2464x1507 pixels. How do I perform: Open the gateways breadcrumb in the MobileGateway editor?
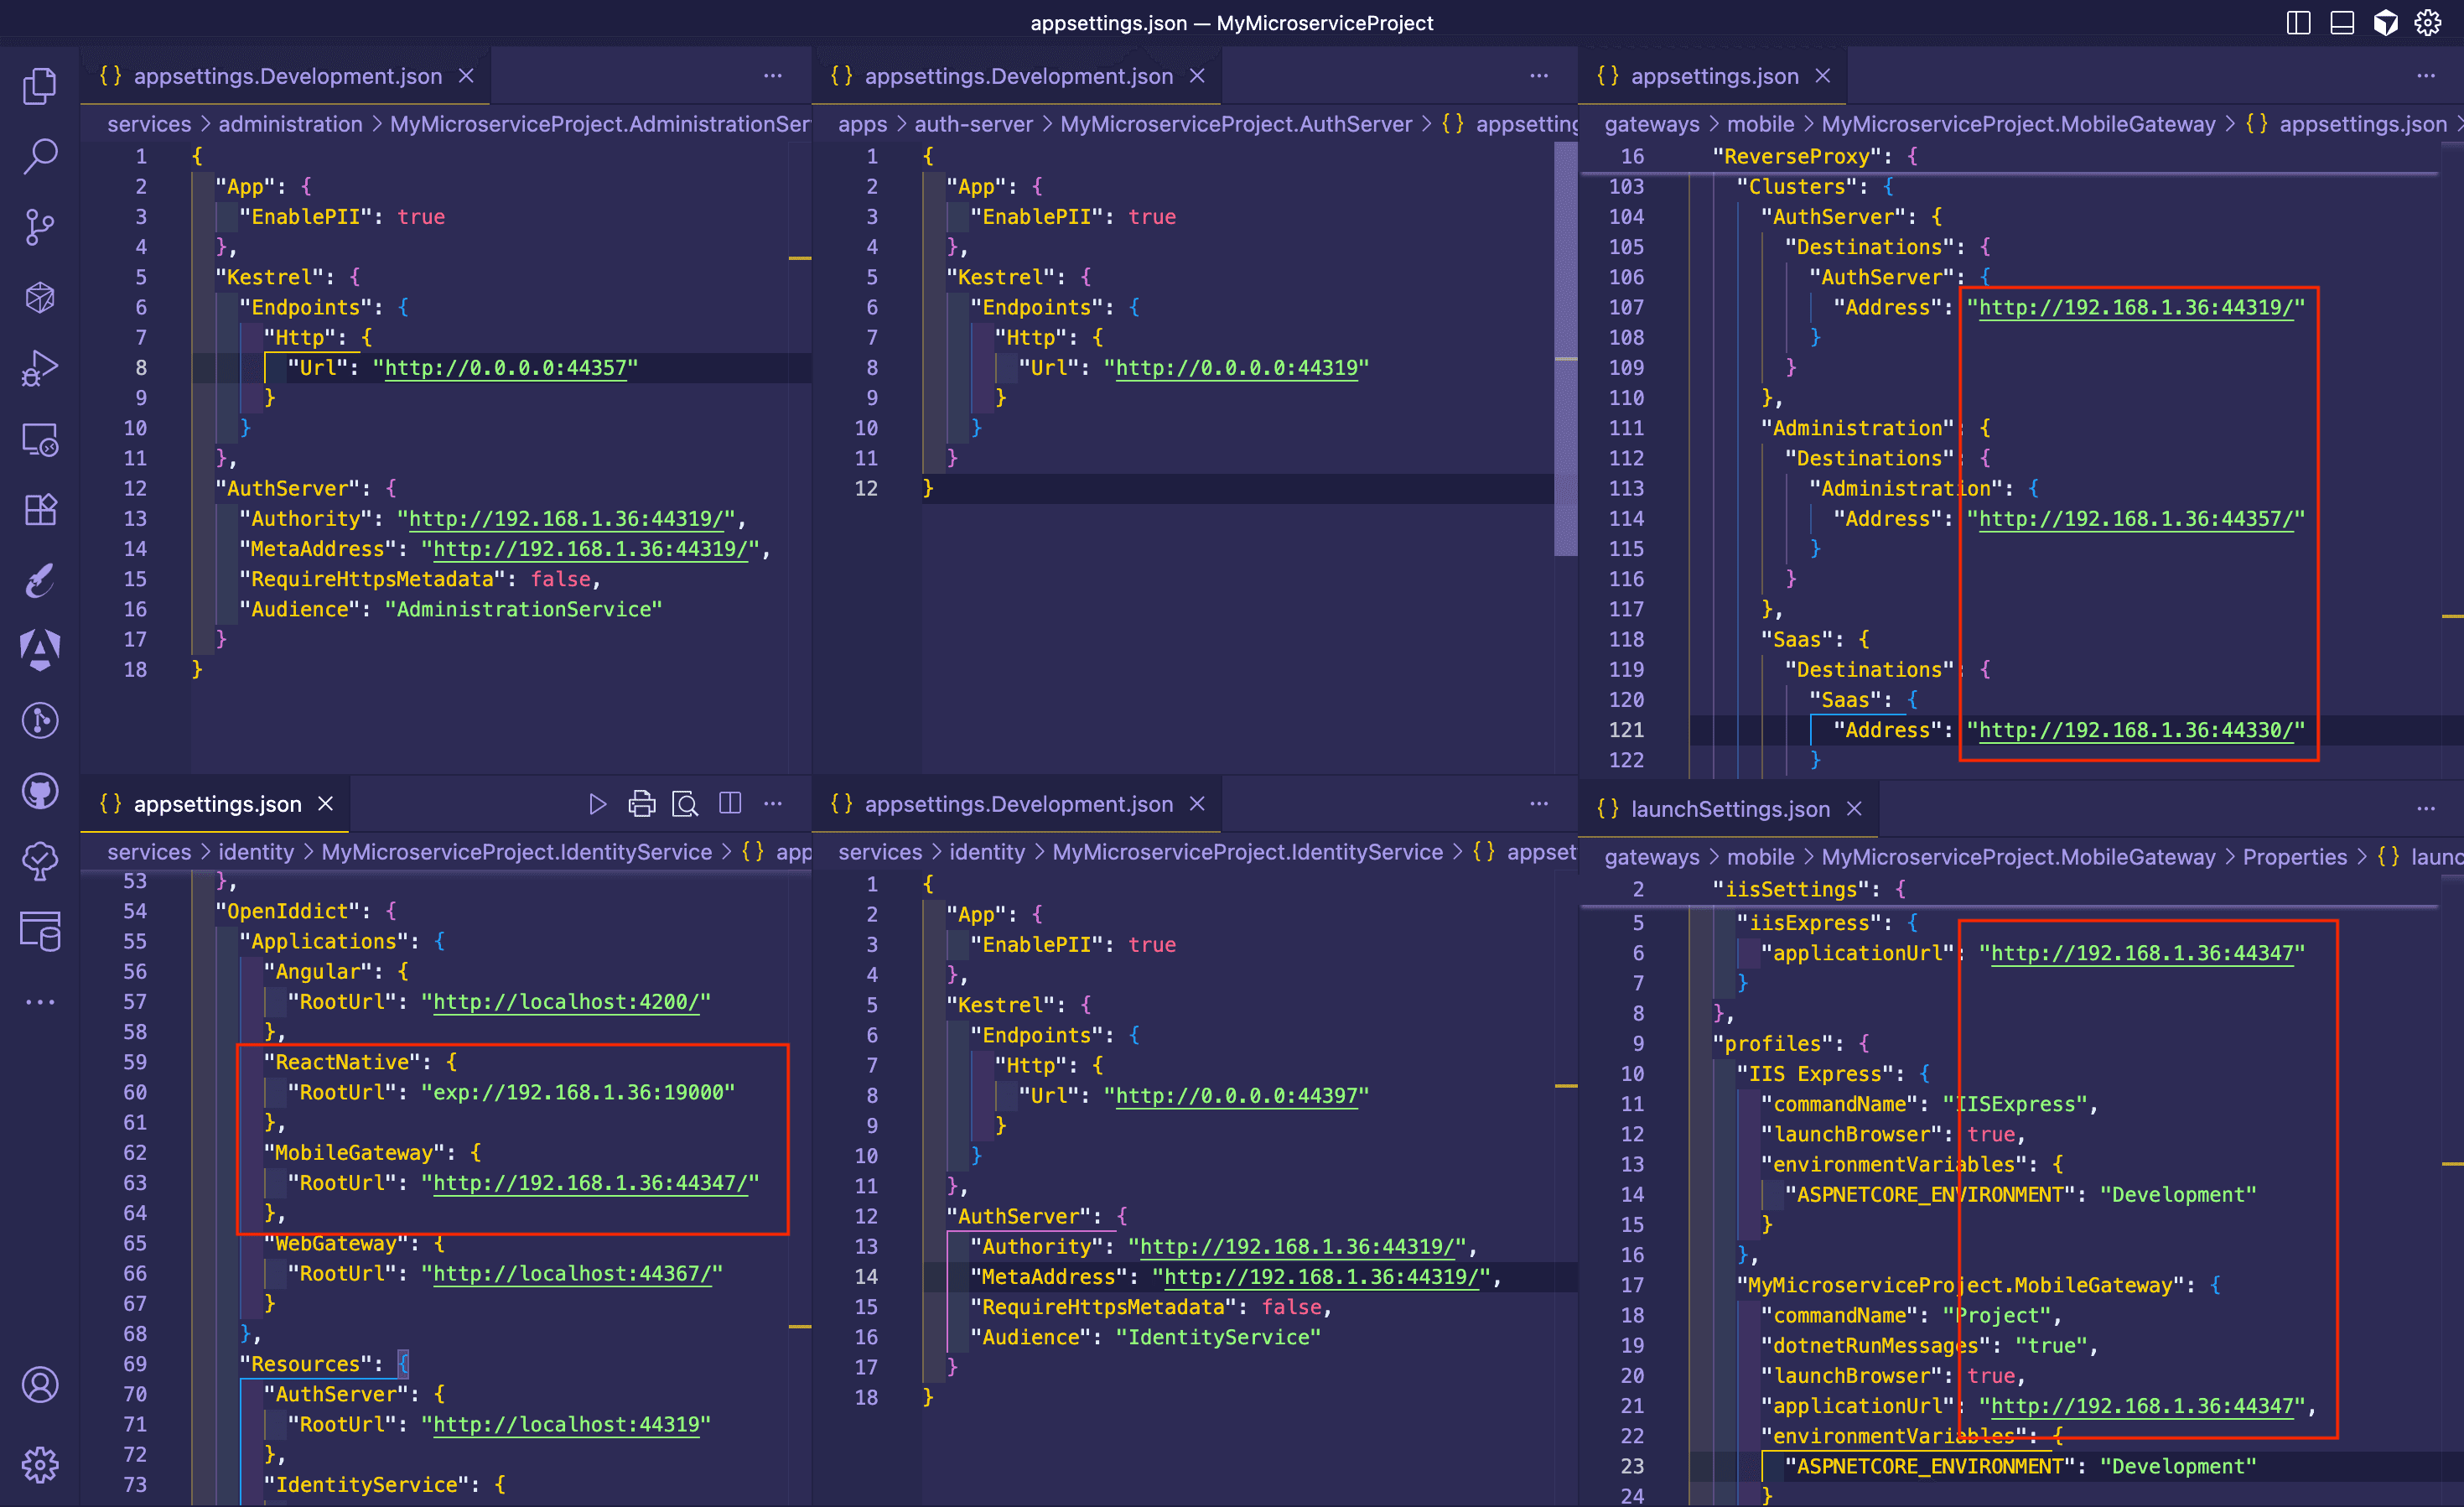click(x=1652, y=124)
